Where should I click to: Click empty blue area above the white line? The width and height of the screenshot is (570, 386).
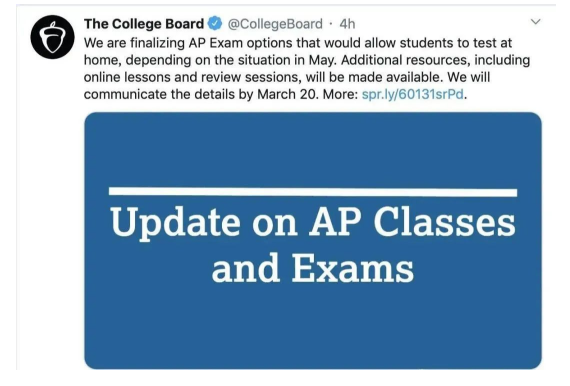tap(313, 149)
